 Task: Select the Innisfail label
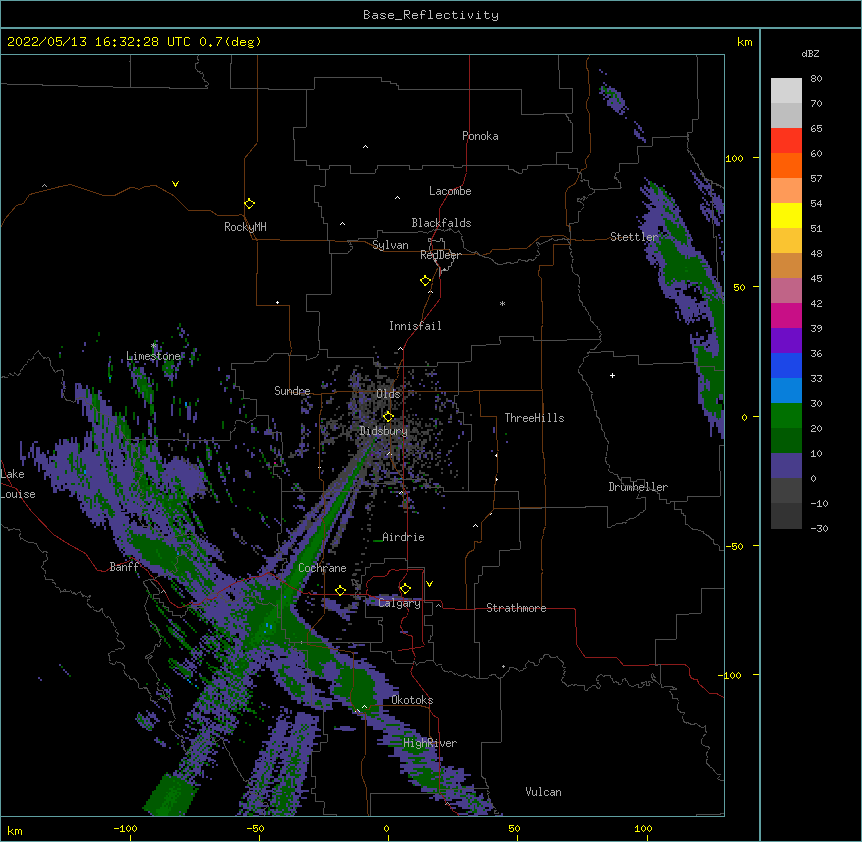coord(415,326)
